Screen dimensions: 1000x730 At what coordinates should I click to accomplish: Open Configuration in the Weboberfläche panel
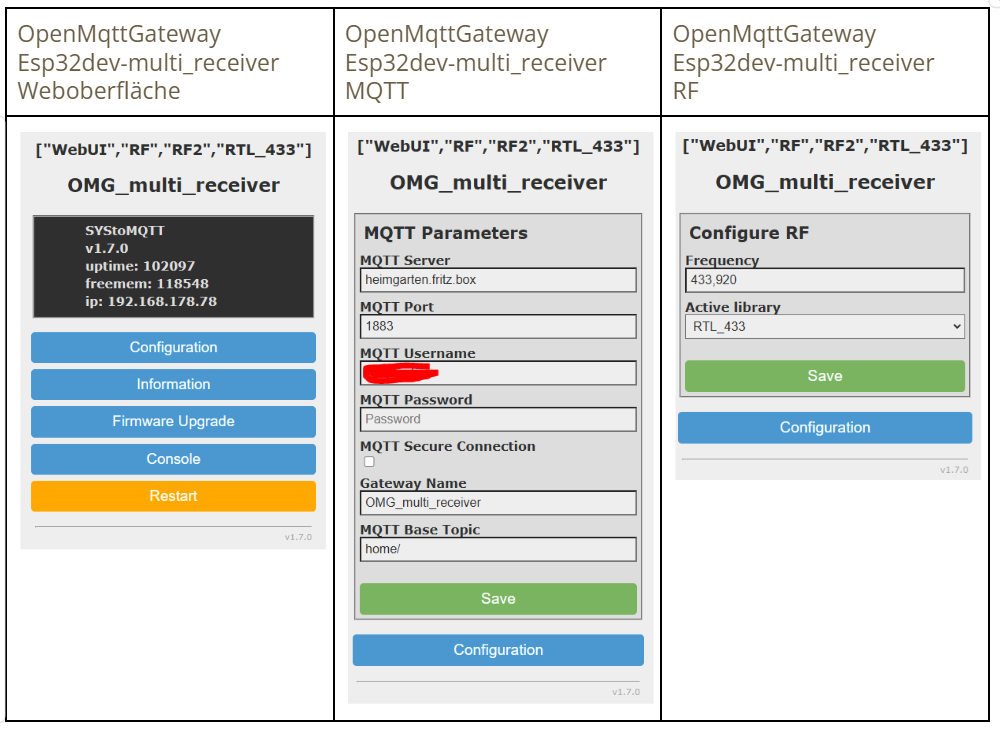click(173, 347)
